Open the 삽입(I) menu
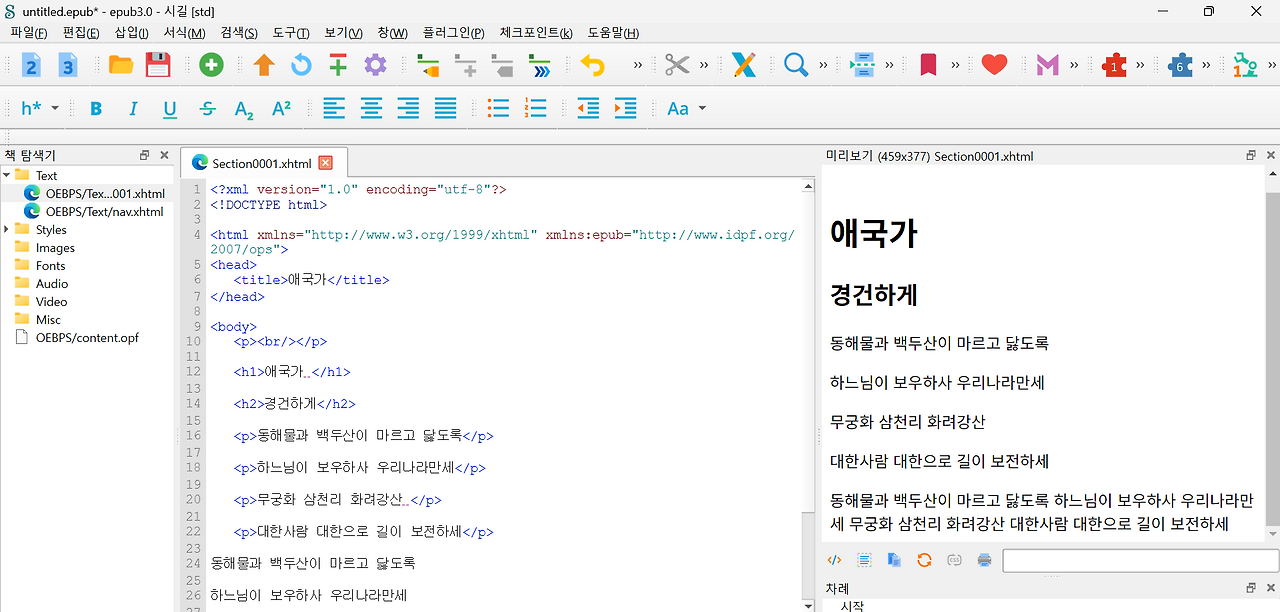The width and height of the screenshot is (1280, 612). 132,33
